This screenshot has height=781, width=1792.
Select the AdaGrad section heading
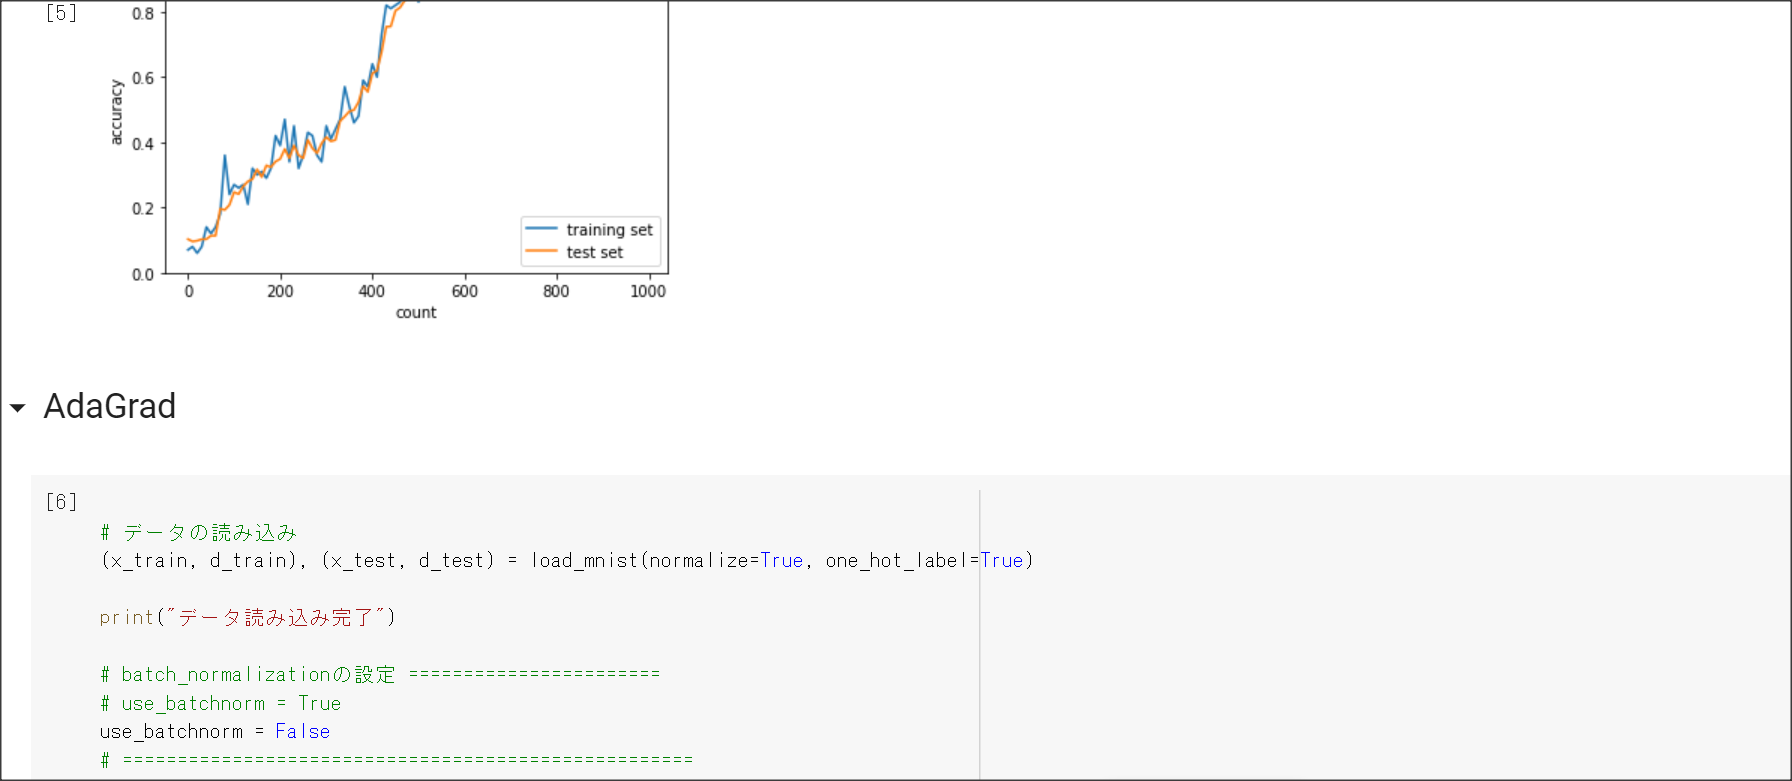(x=110, y=406)
